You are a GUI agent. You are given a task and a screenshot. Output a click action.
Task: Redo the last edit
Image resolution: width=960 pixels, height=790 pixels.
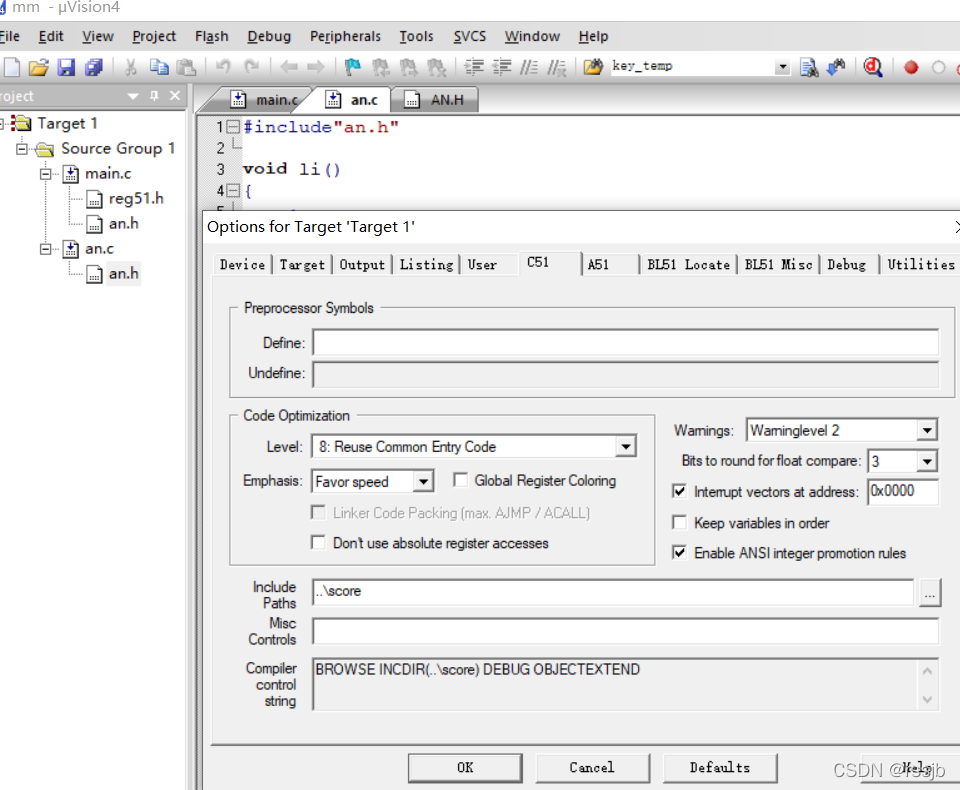coord(252,67)
